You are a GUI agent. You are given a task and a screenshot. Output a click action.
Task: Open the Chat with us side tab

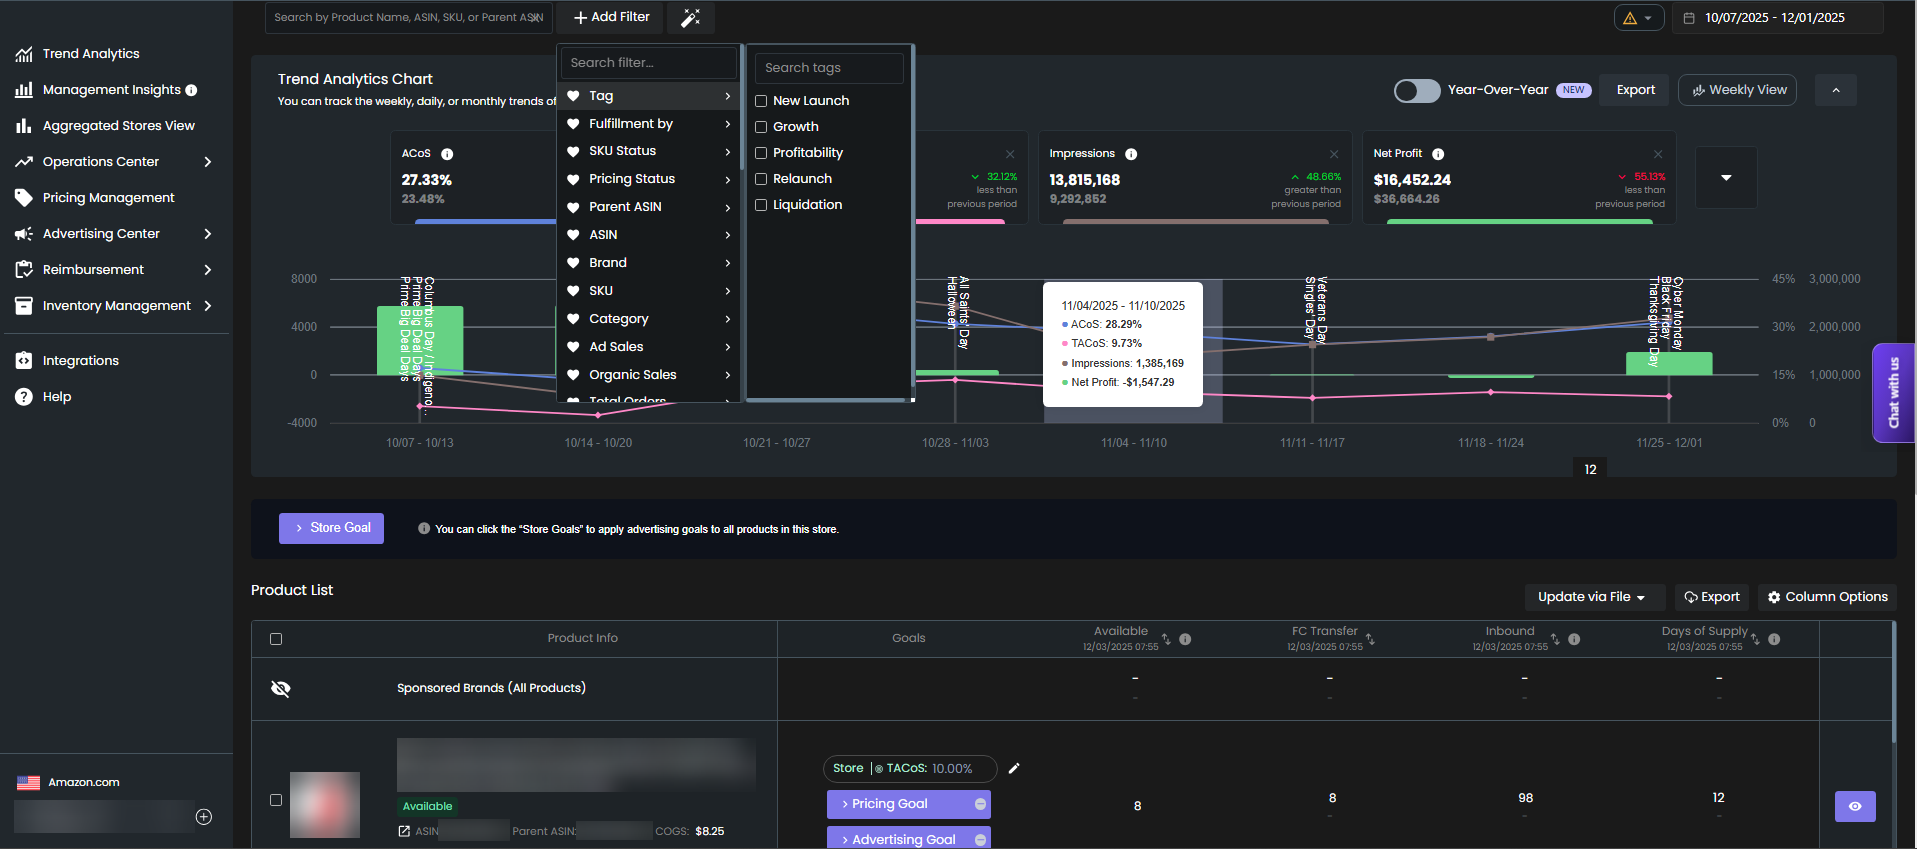1893,393
